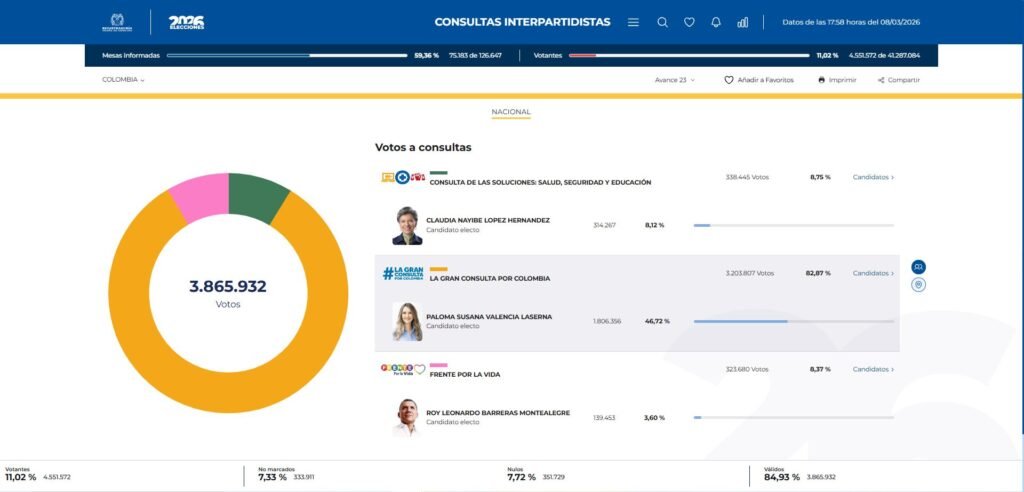Click the Imprimir button
1024x492 pixels.
[837, 80]
